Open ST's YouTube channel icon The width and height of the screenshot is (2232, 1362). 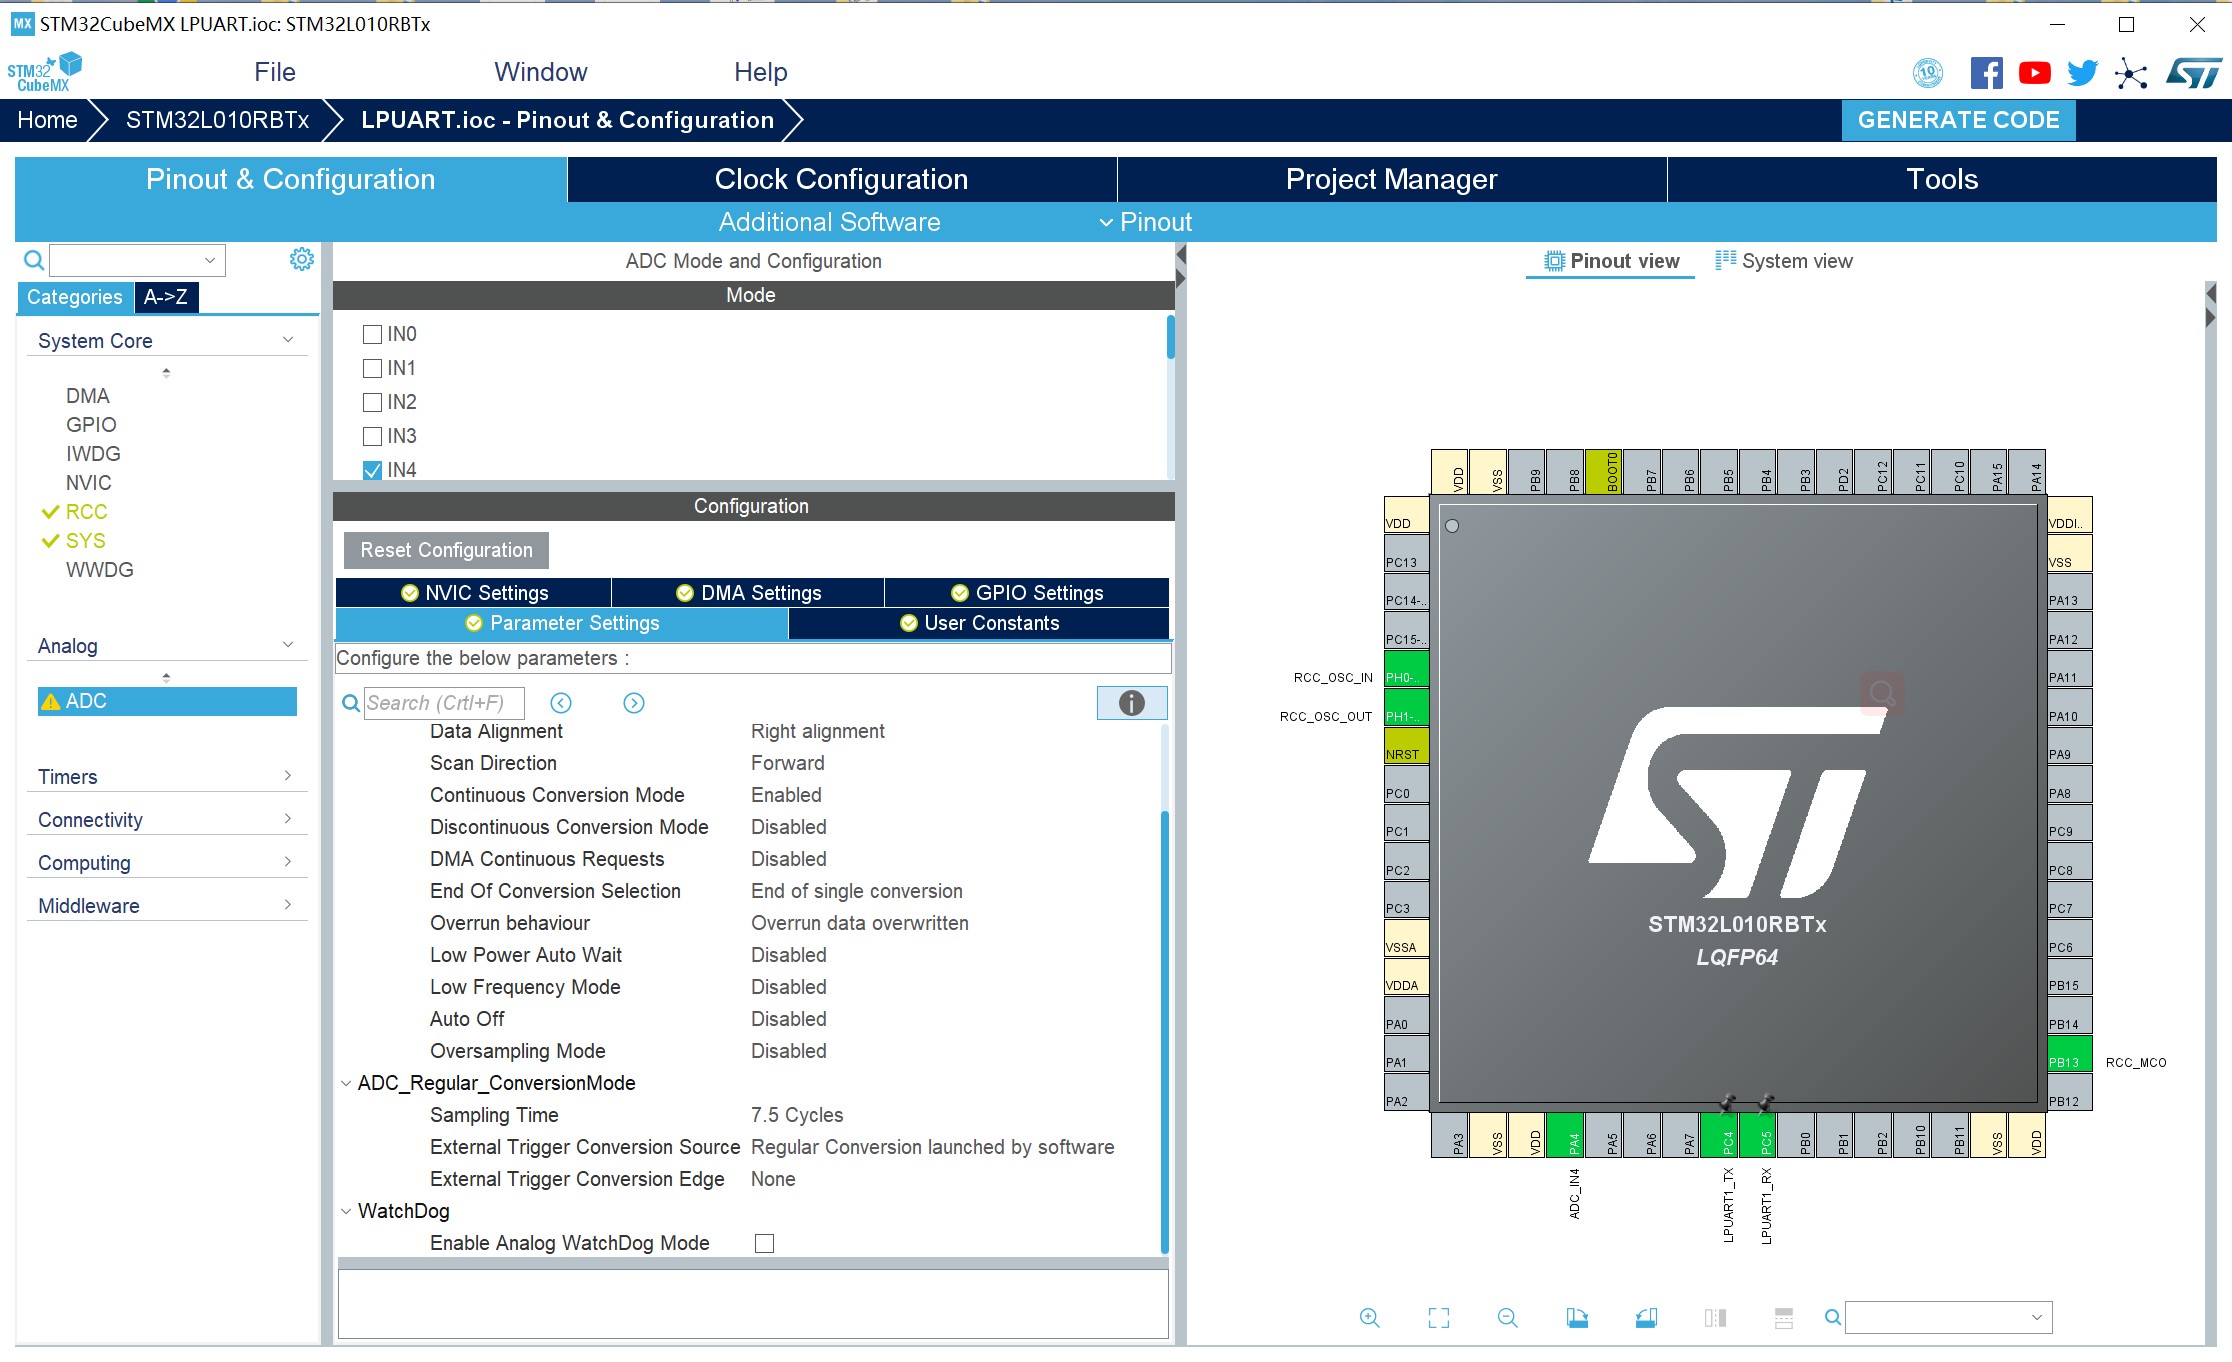coord(2034,72)
